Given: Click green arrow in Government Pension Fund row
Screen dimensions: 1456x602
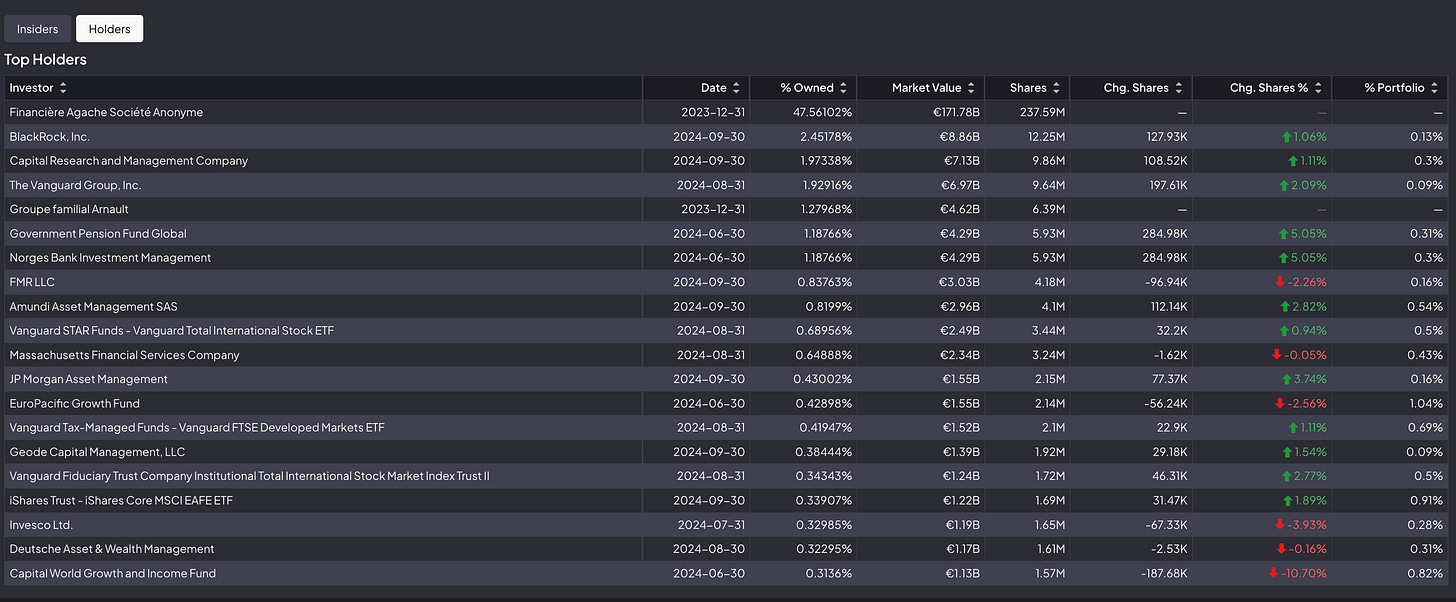Looking at the screenshot, I should pyautogui.click(x=1283, y=234).
